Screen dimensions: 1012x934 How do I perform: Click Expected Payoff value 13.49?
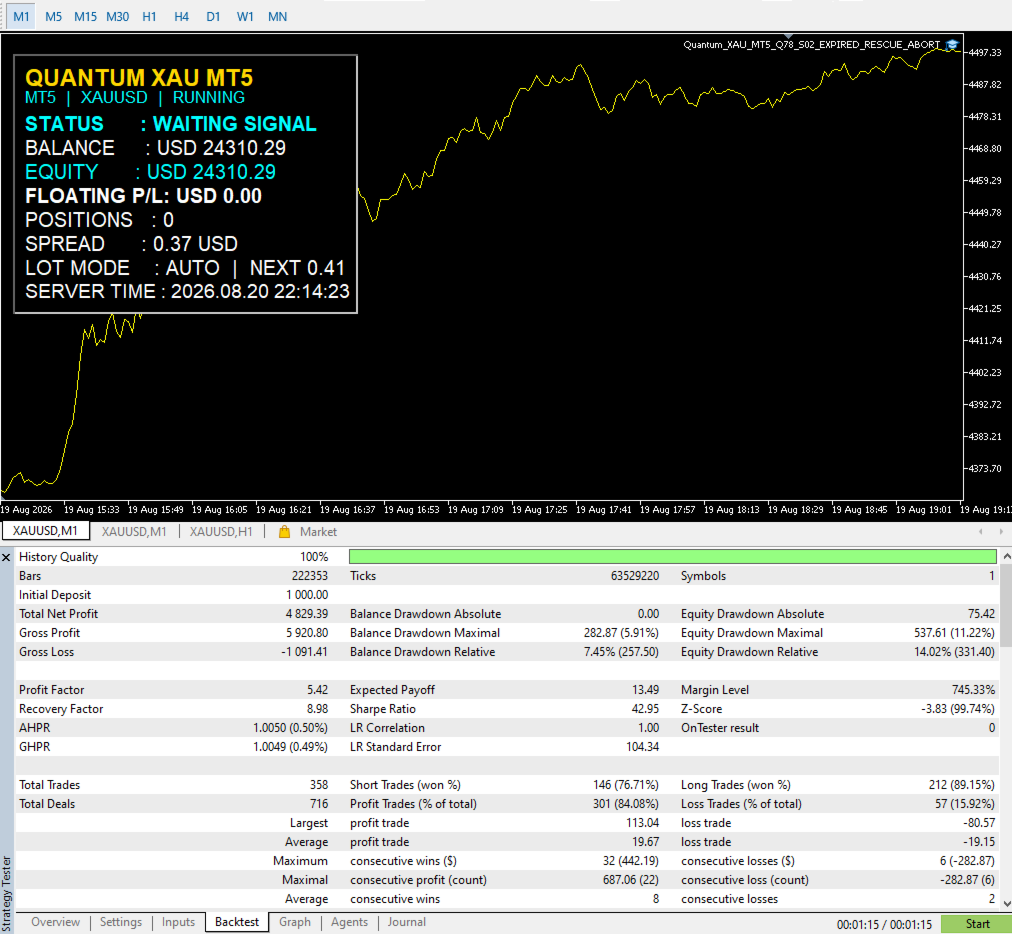coord(645,690)
